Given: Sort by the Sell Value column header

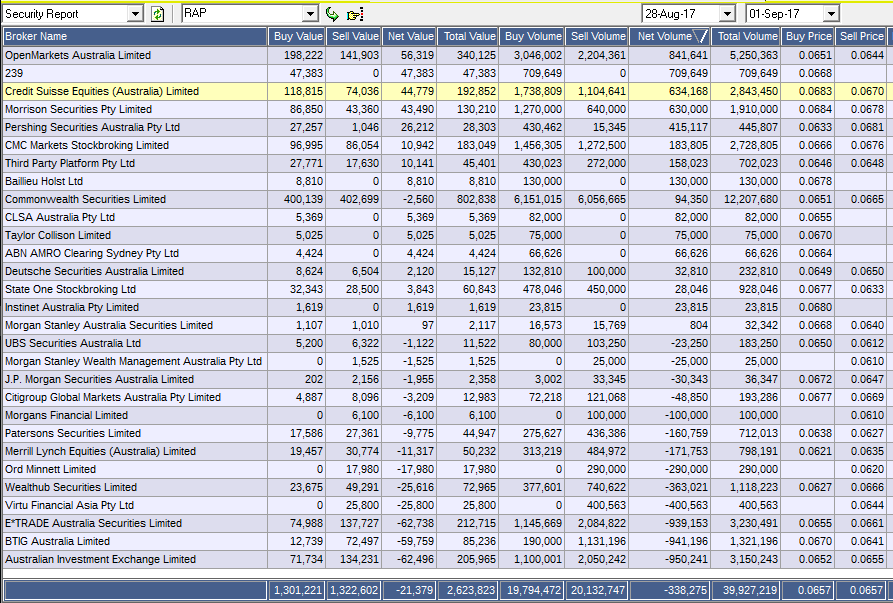Looking at the screenshot, I should (x=354, y=36).
